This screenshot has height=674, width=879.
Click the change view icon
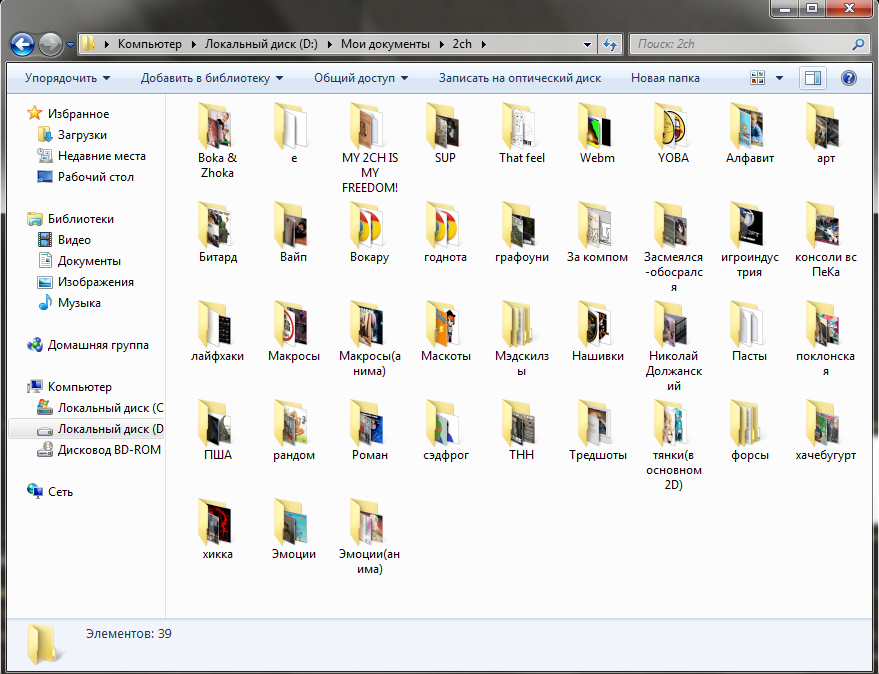pos(757,78)
